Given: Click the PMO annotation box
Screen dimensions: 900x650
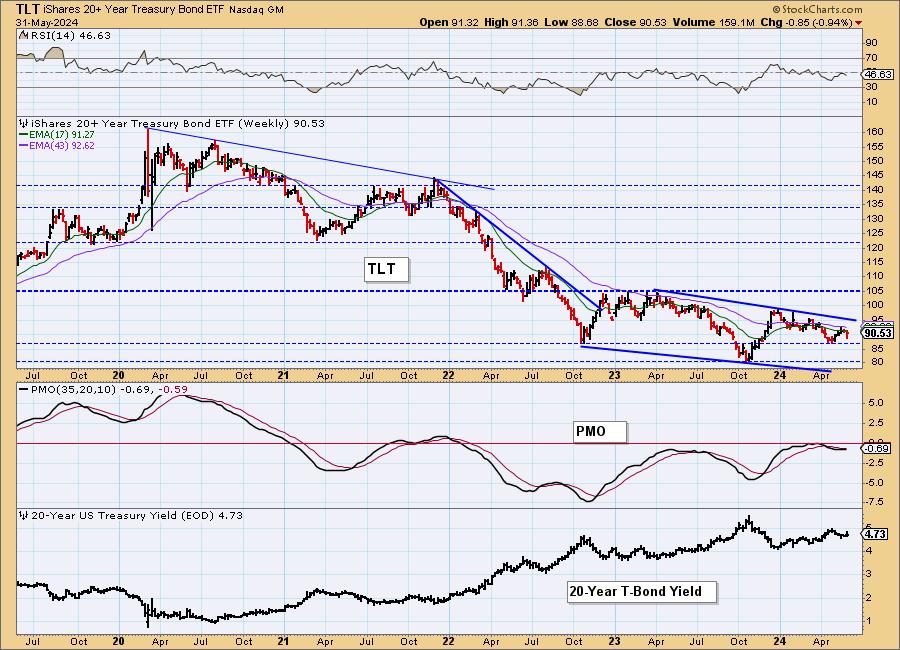Looking at the screenshot, I should [599, 431].
